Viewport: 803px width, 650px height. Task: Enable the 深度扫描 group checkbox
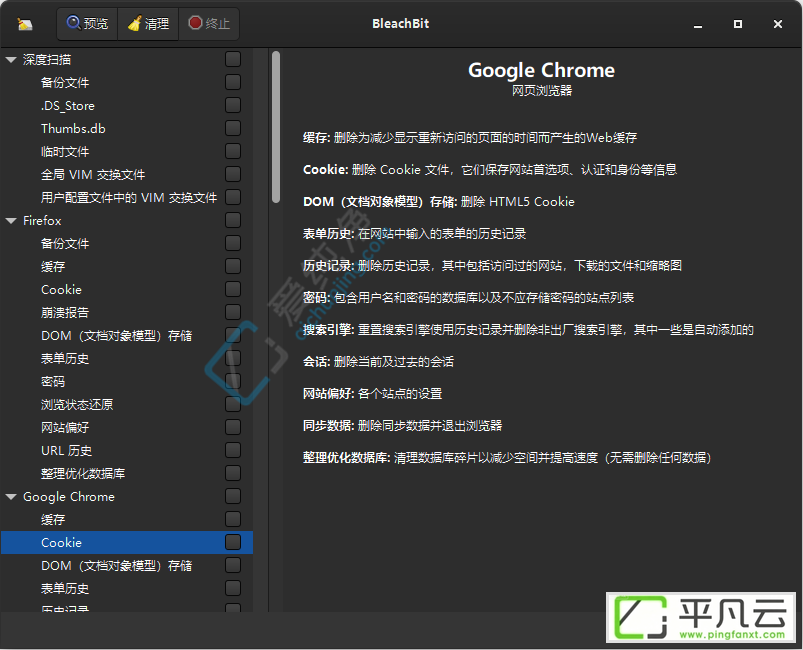click(233, 59)
